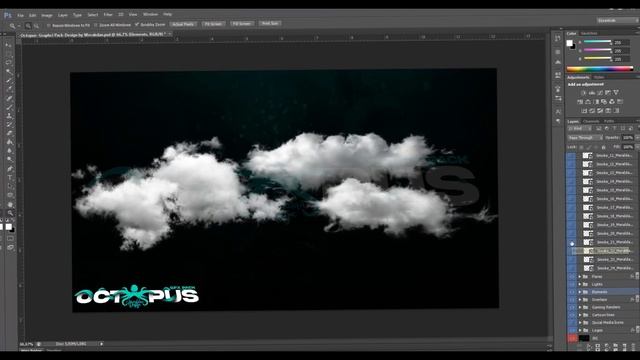Select the Hand tool
This screenshot has height=360, width=640.
click(10, 204)
